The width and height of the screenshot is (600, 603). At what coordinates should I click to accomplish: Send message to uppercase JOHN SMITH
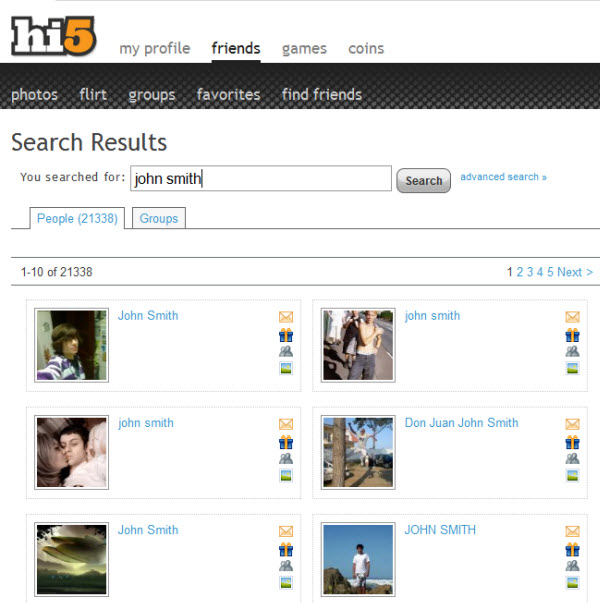click(x=572, y=531)
